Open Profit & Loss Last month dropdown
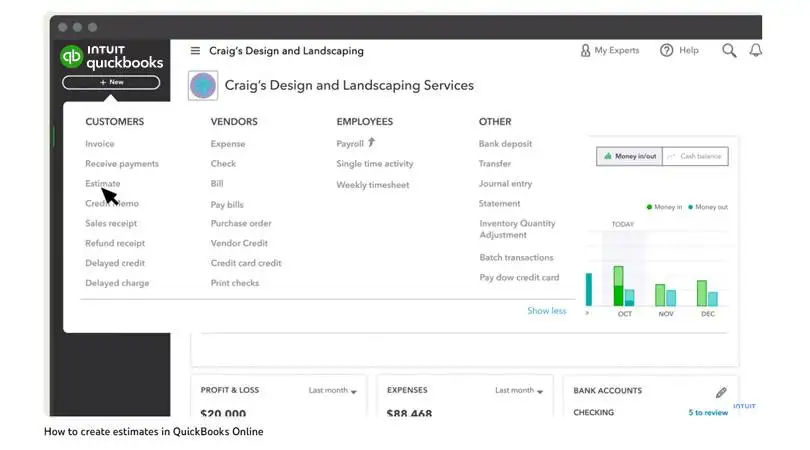This screenshot has width=810, height=450. pyautogui.click(x=333, y=391)
